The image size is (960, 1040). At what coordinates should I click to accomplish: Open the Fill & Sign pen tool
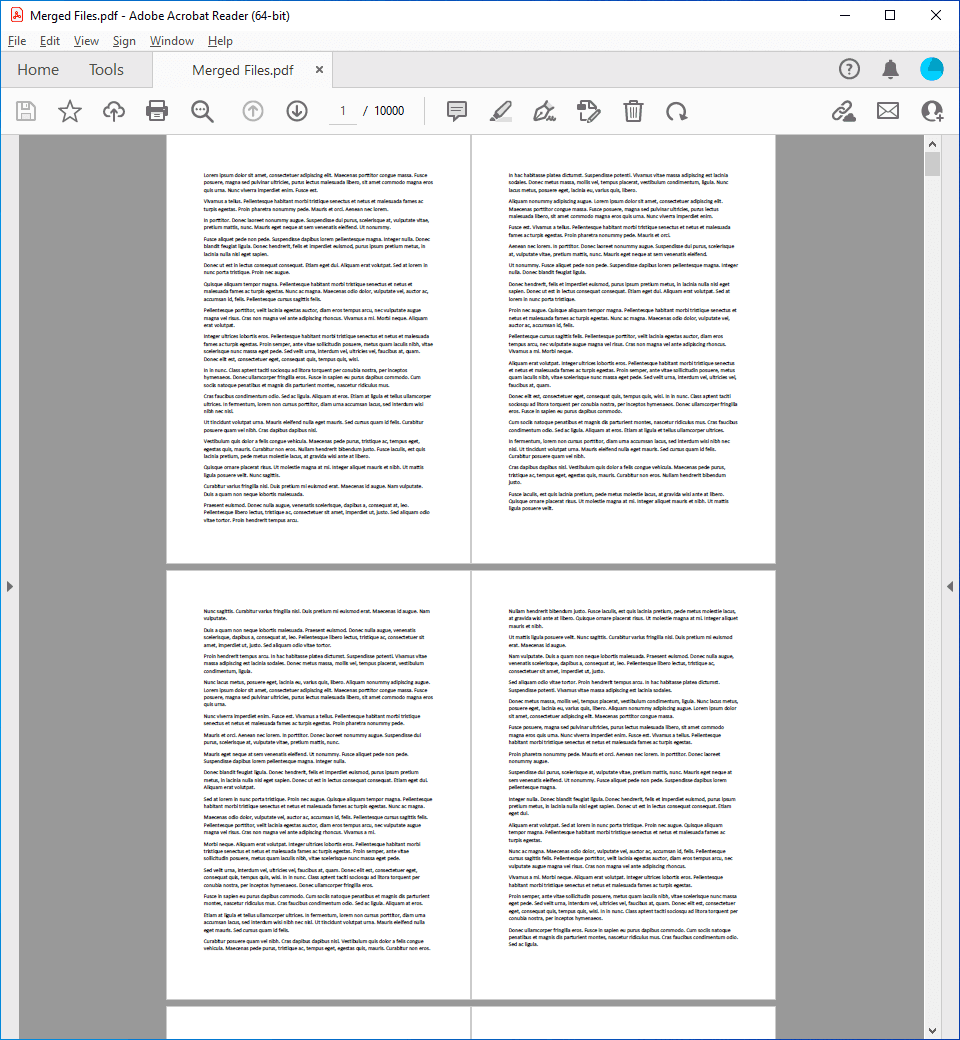coord(544,111)
